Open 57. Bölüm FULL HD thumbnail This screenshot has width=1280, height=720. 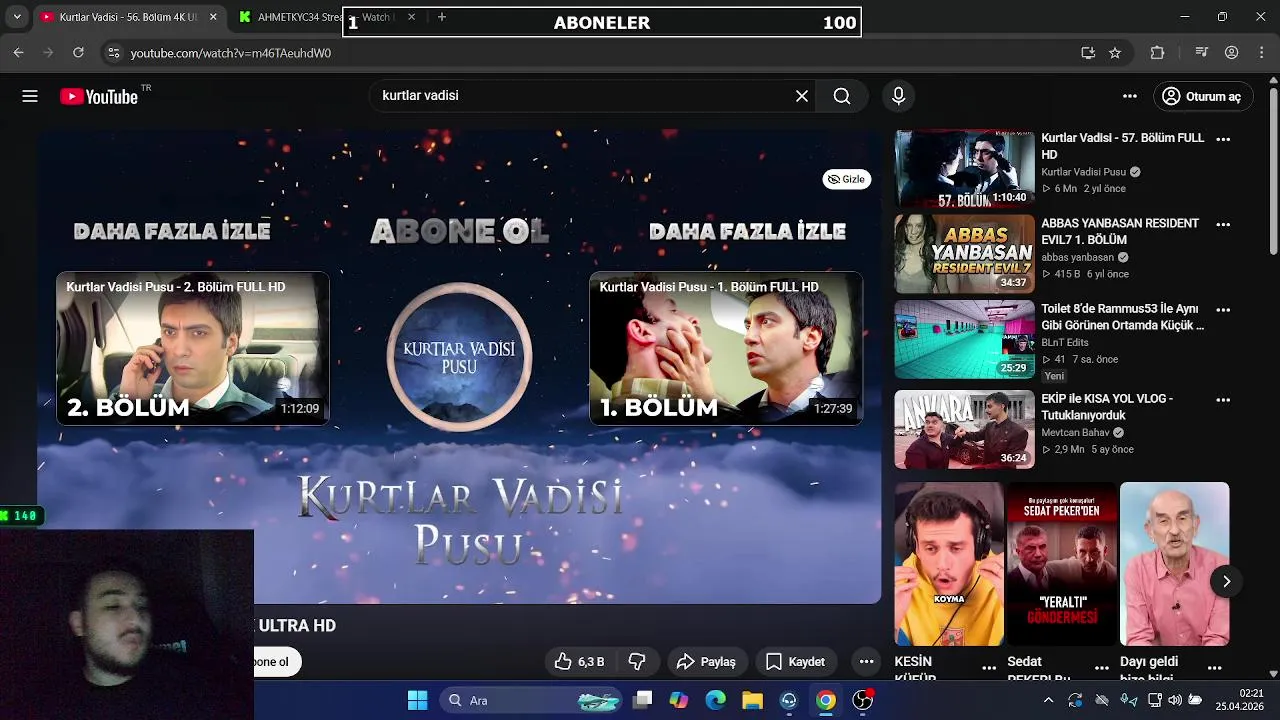tap(964, 169)
